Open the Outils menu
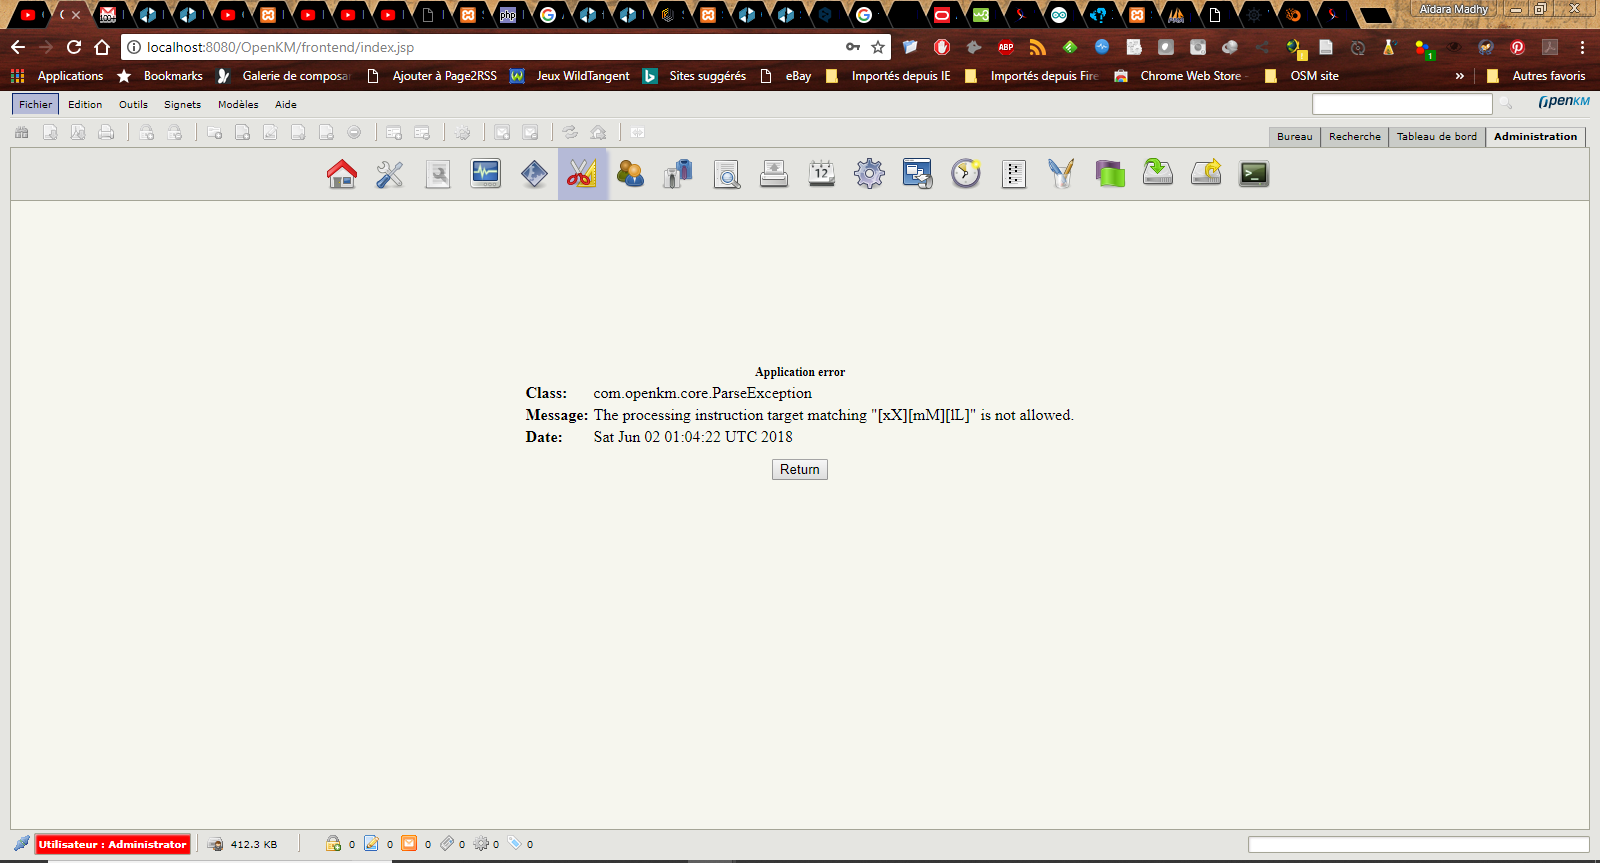 (x=133, y=104)
